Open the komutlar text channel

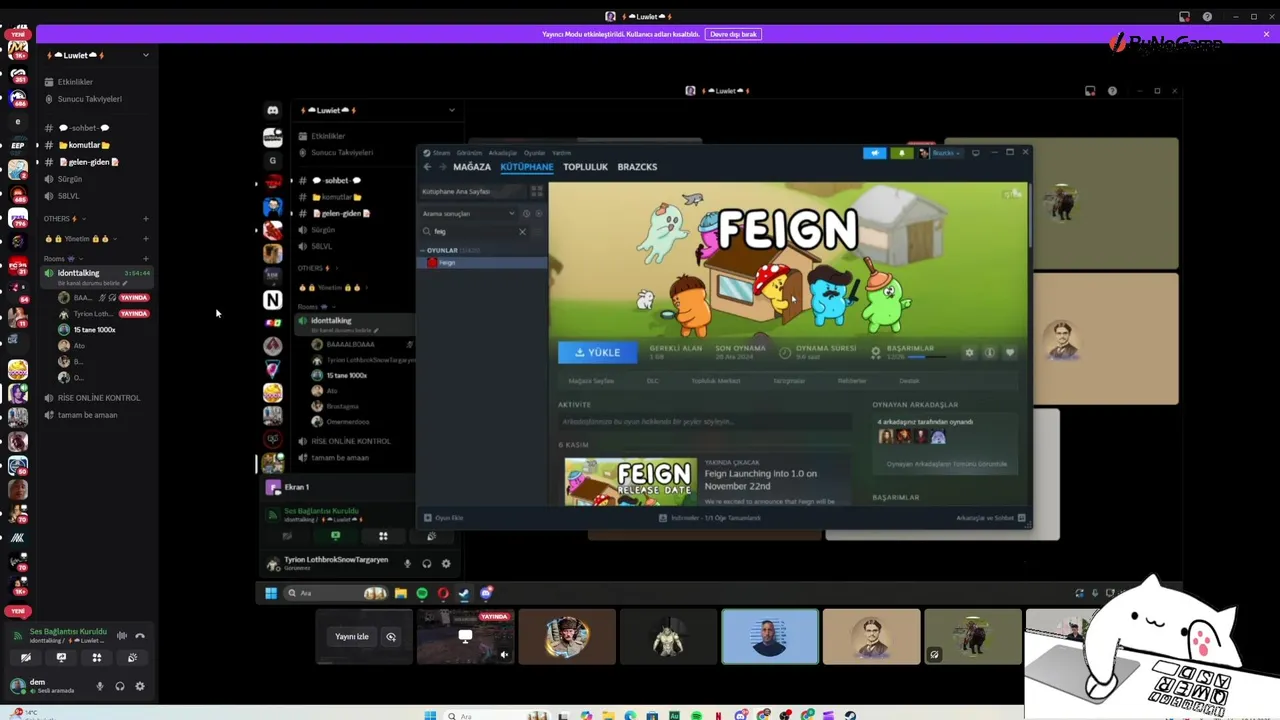coord(84,145)
